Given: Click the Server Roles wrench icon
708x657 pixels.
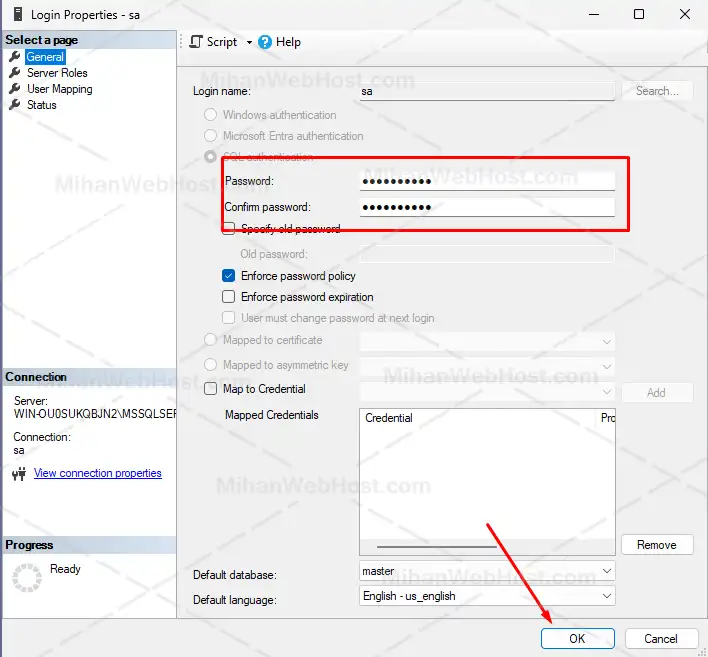Looking at the screenshot, I should click(15, 73).
